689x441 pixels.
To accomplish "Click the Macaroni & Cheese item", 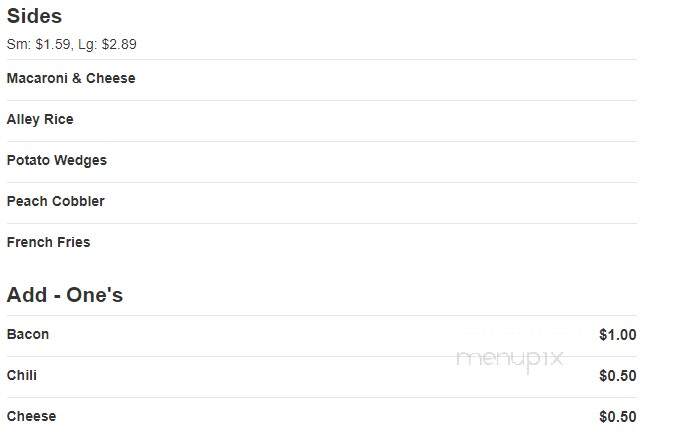I will click(71, 78).
